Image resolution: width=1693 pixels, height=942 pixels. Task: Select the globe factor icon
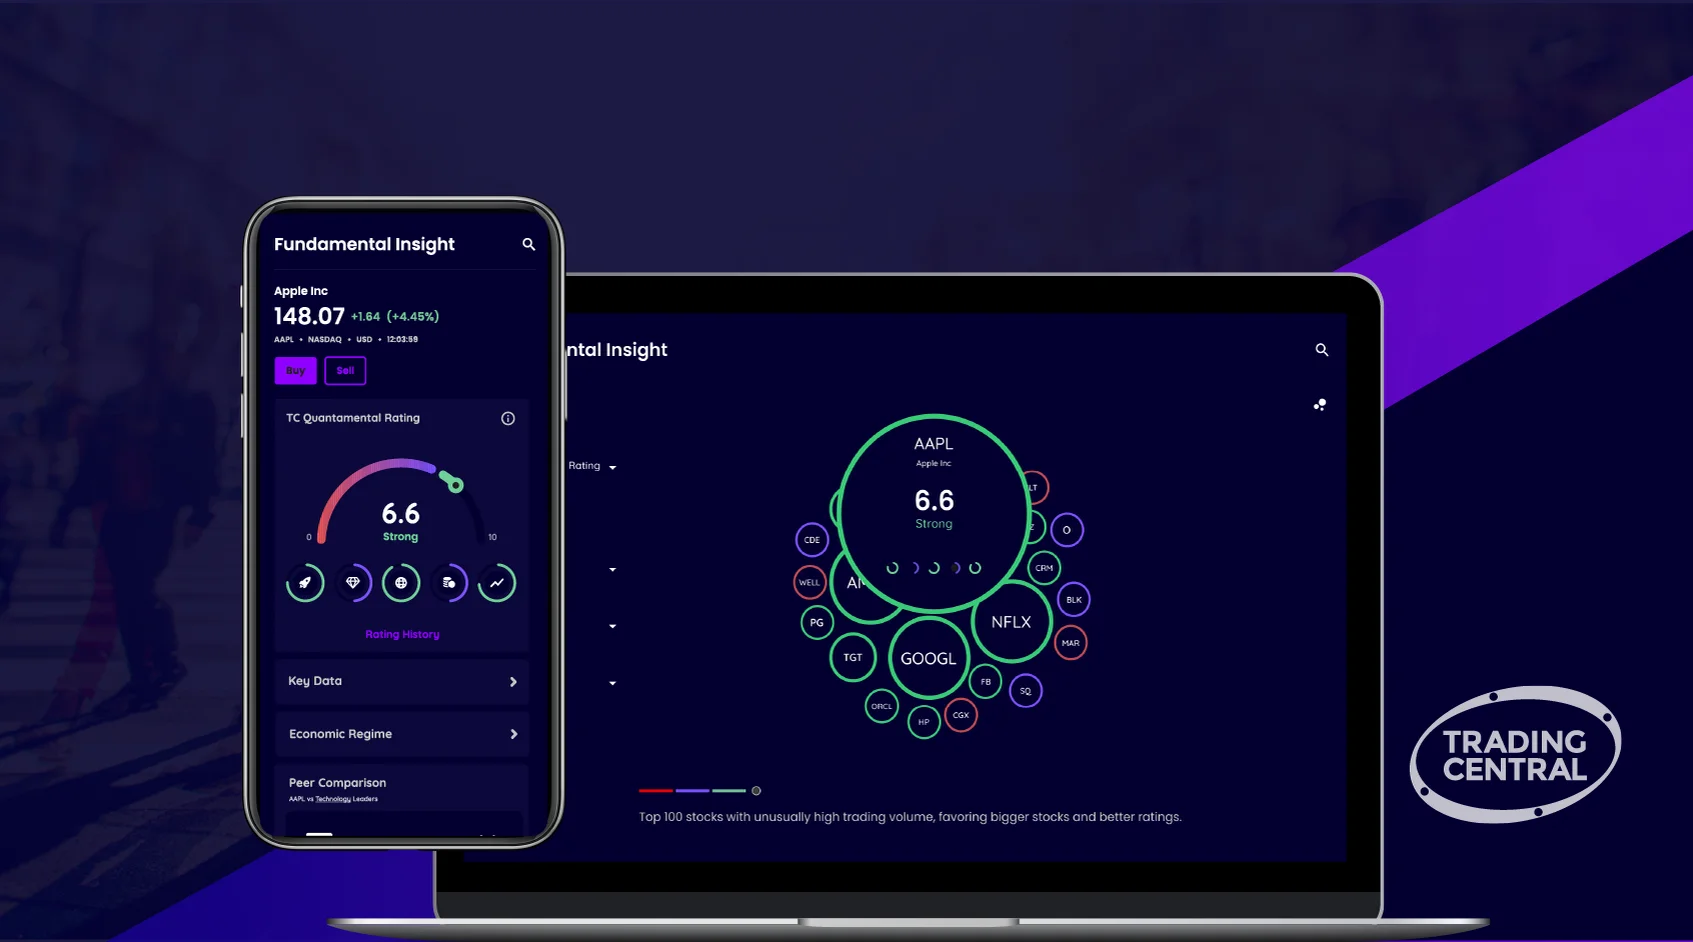[401, 583]
